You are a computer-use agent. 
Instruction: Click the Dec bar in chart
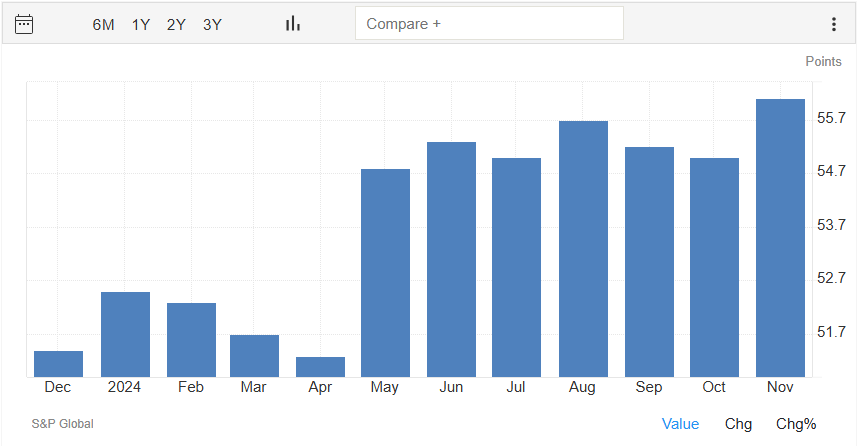click(x=59, y=364)
